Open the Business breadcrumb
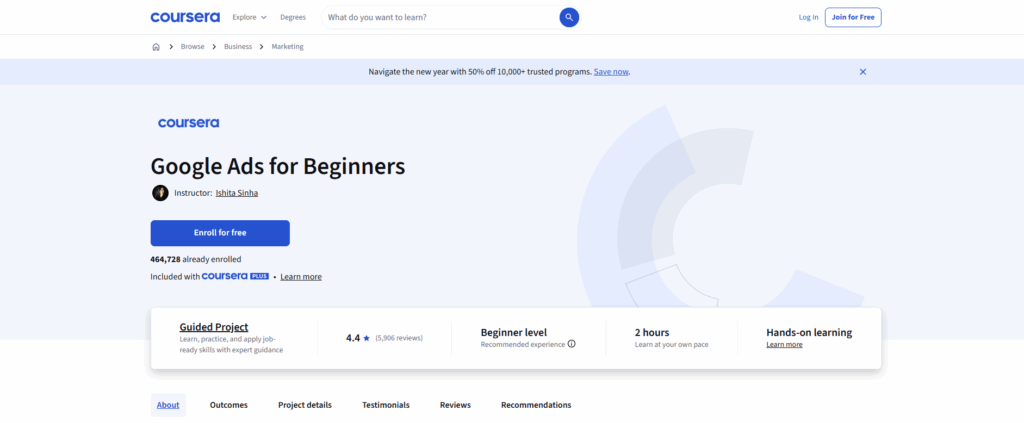Image resolution: width=1024 pixels, height=423 pixels. click(238, 47)
